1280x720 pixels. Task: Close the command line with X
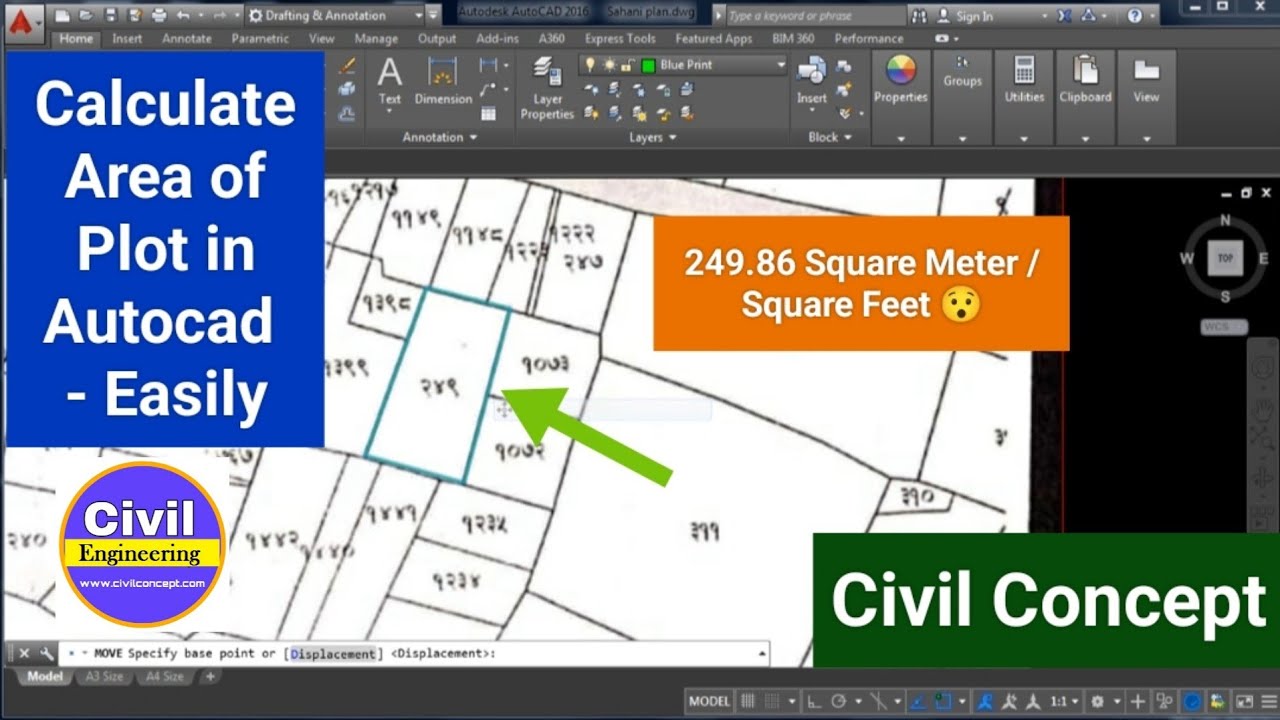25,653
